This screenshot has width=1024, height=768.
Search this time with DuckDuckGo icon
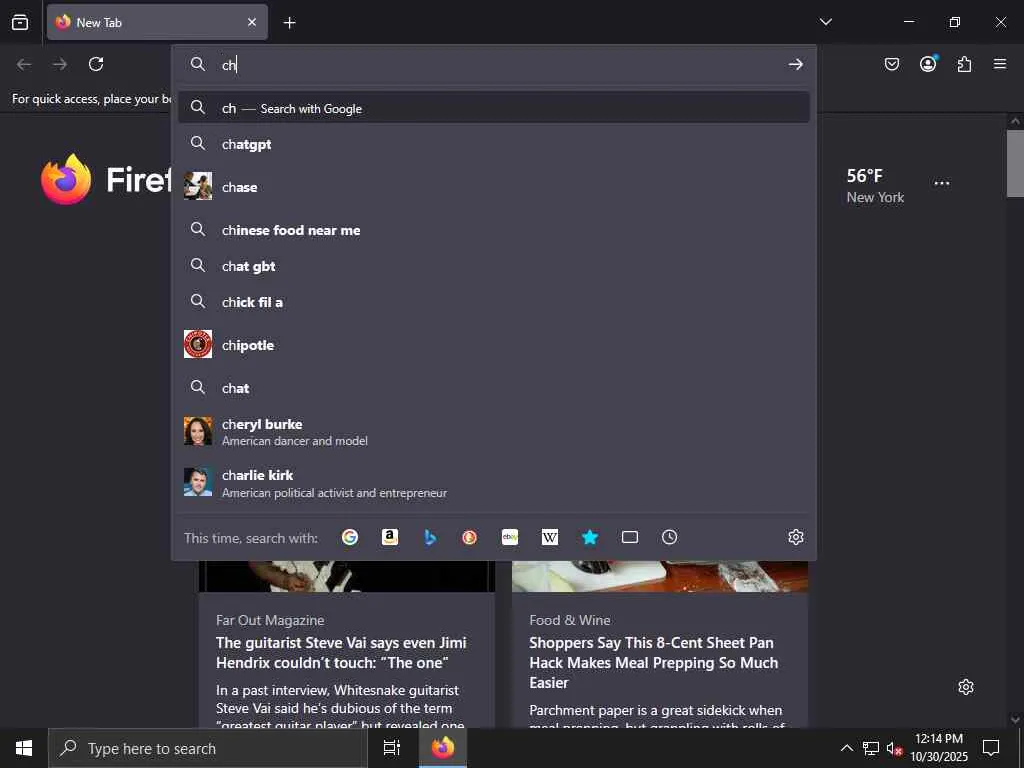tap(470, 537)
